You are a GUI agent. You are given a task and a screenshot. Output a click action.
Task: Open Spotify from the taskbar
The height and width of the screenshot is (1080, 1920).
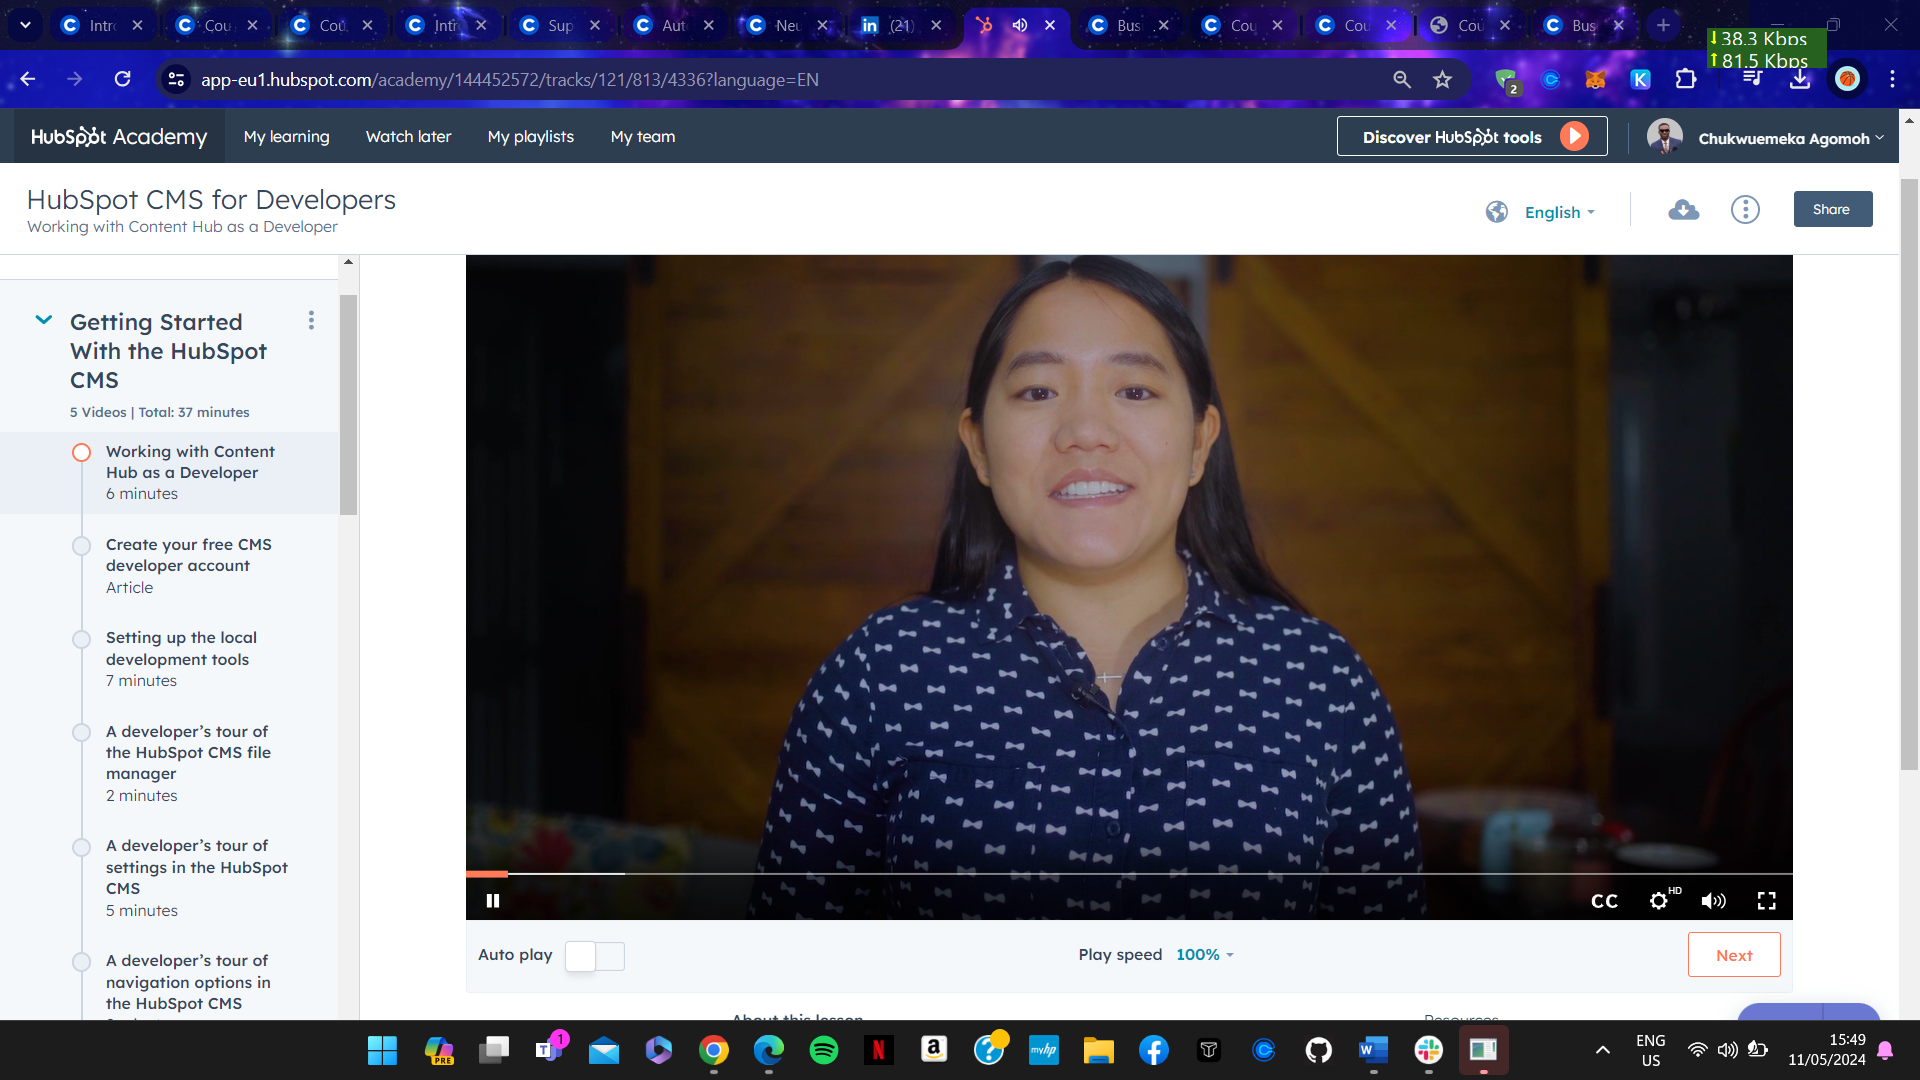pyautogui.click(x=823, y=1050)
